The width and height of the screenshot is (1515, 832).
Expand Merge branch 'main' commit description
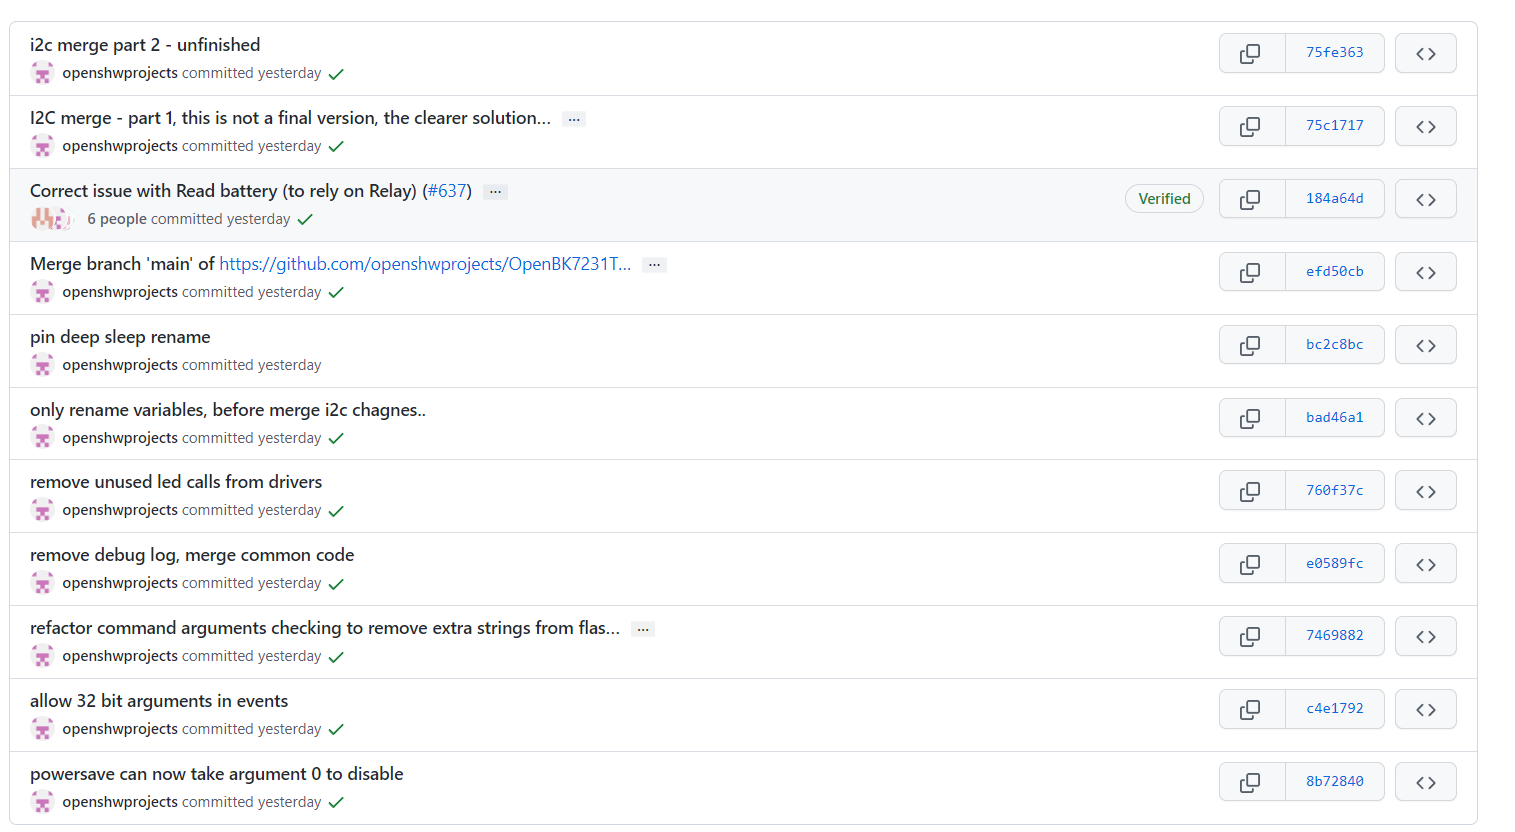(654, 265)
